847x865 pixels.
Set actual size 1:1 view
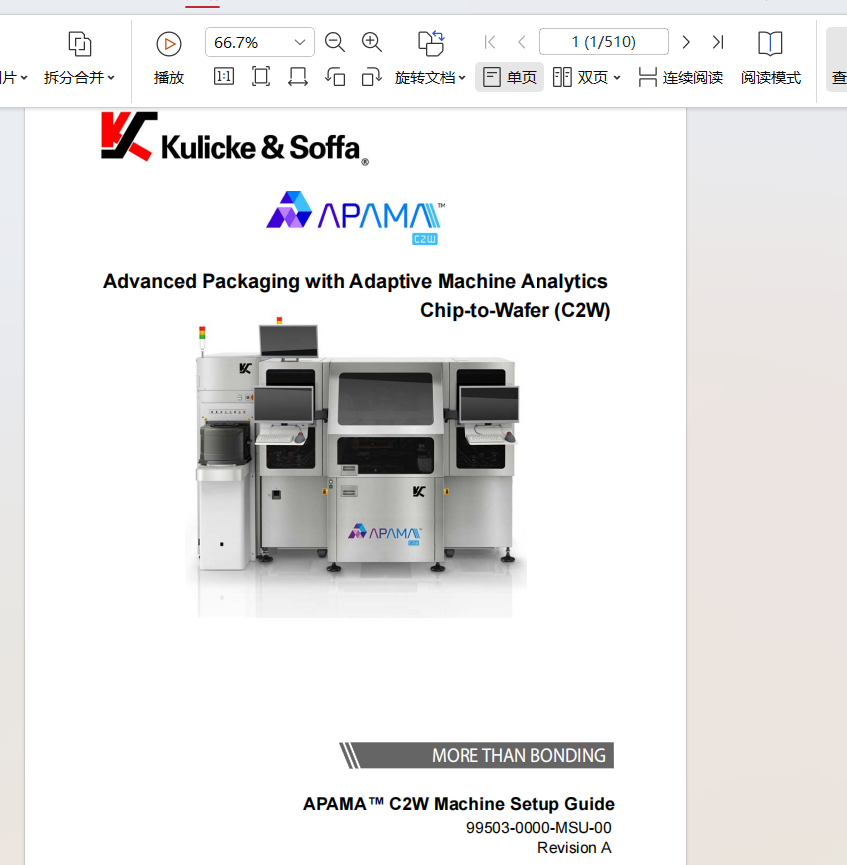pos(223,77)
